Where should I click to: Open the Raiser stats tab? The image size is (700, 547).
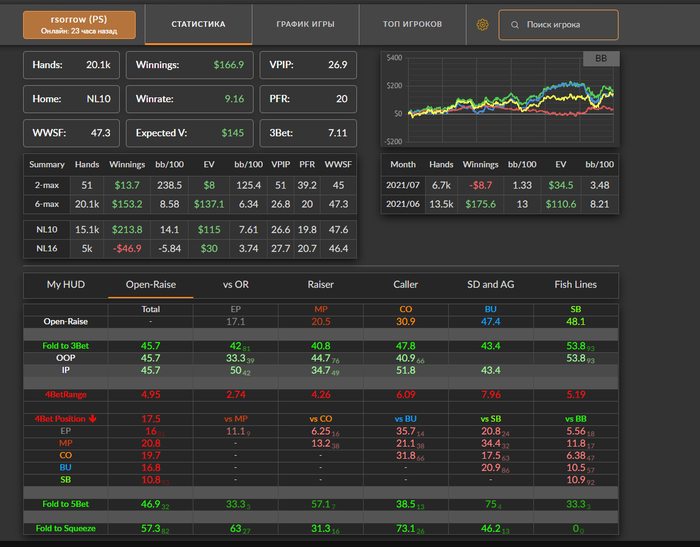(319, 285)
